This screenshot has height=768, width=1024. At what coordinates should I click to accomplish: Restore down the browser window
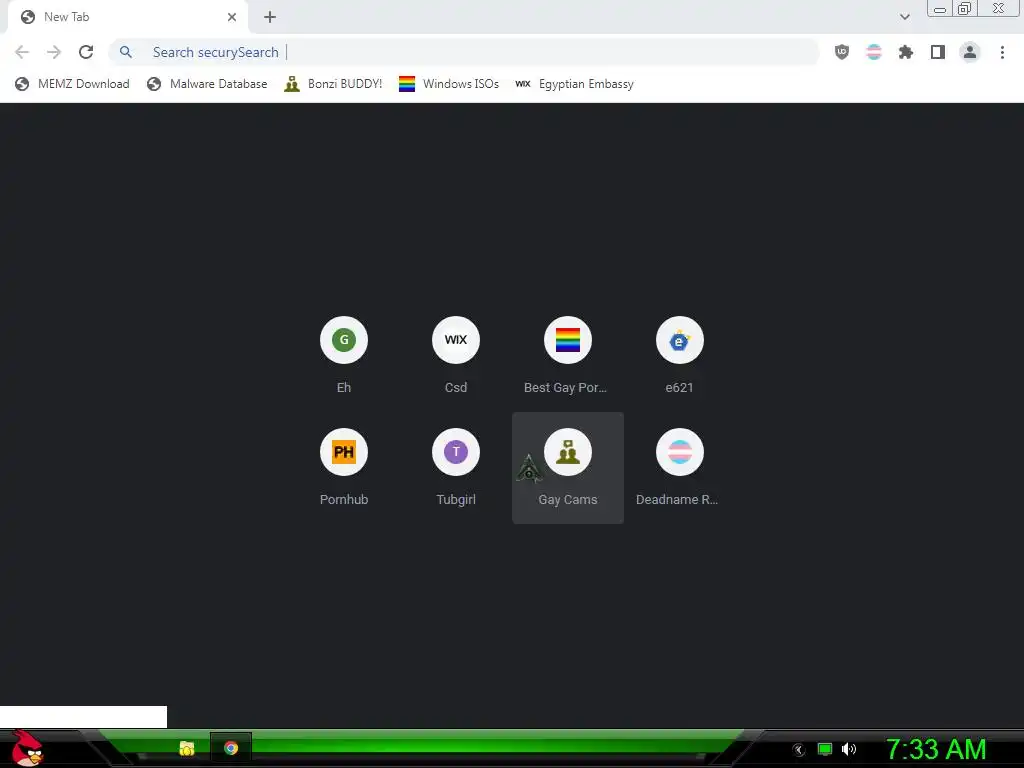965,8
